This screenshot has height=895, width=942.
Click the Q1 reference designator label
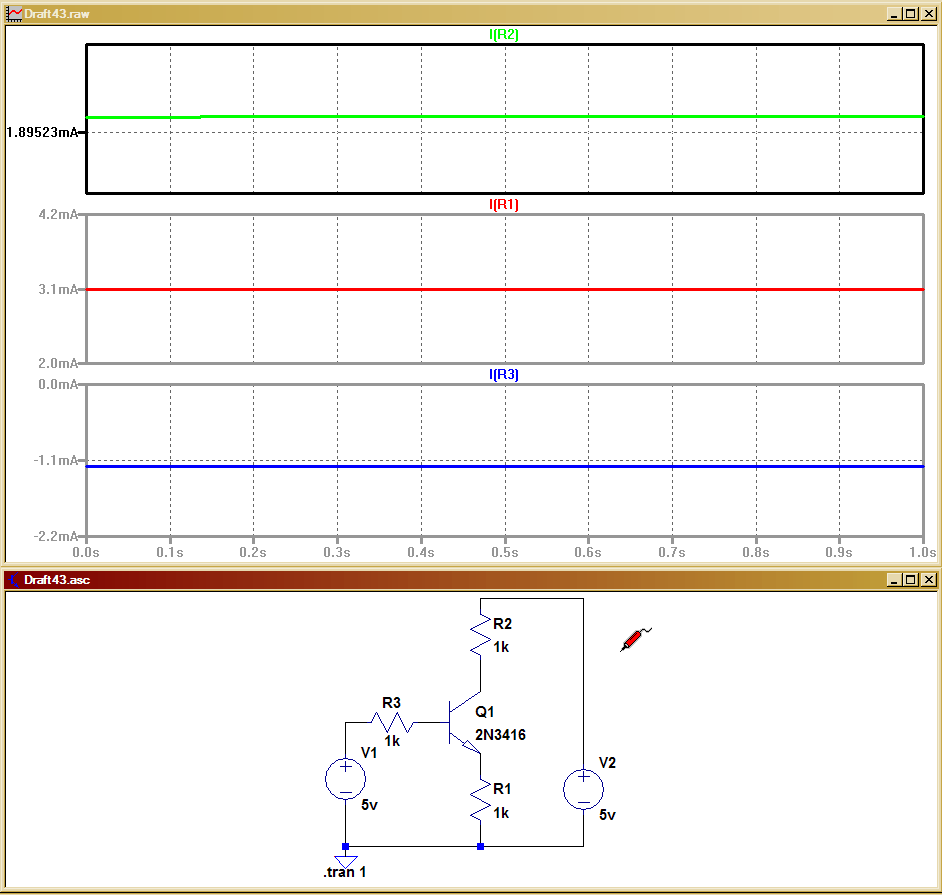tap(485, 712)
